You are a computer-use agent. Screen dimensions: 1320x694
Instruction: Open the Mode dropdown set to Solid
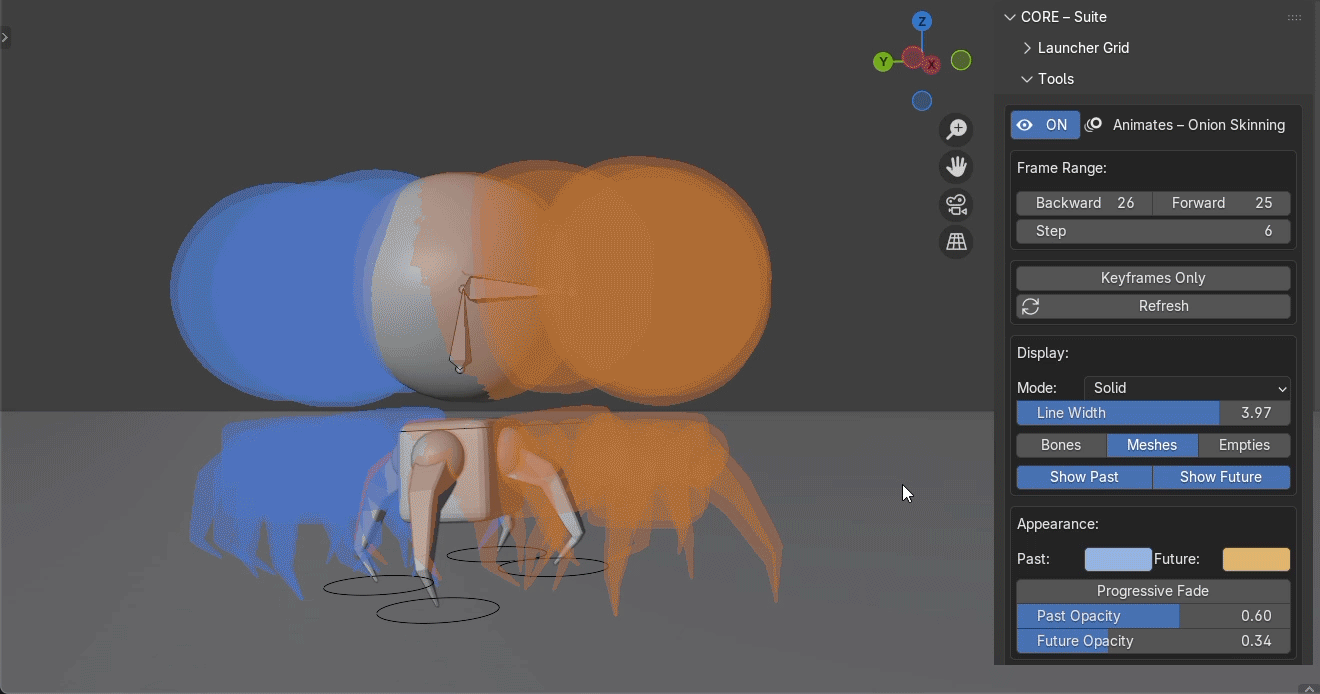[x=1187, y=388]
